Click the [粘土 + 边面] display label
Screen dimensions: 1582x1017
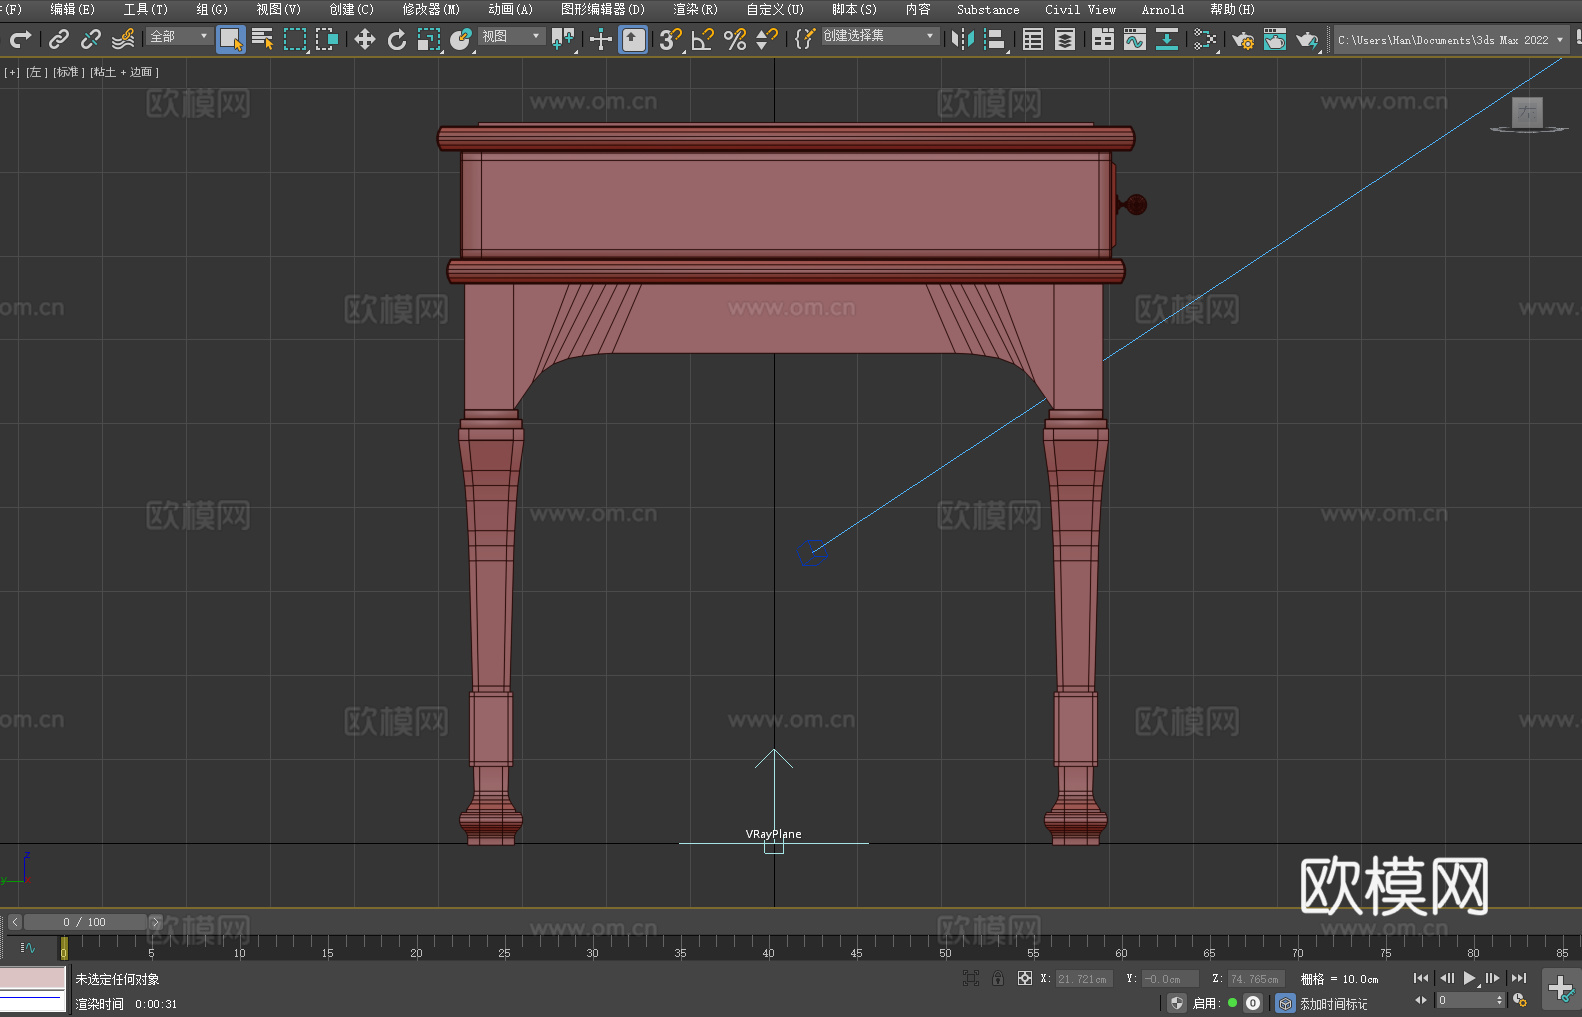(124, 72)
